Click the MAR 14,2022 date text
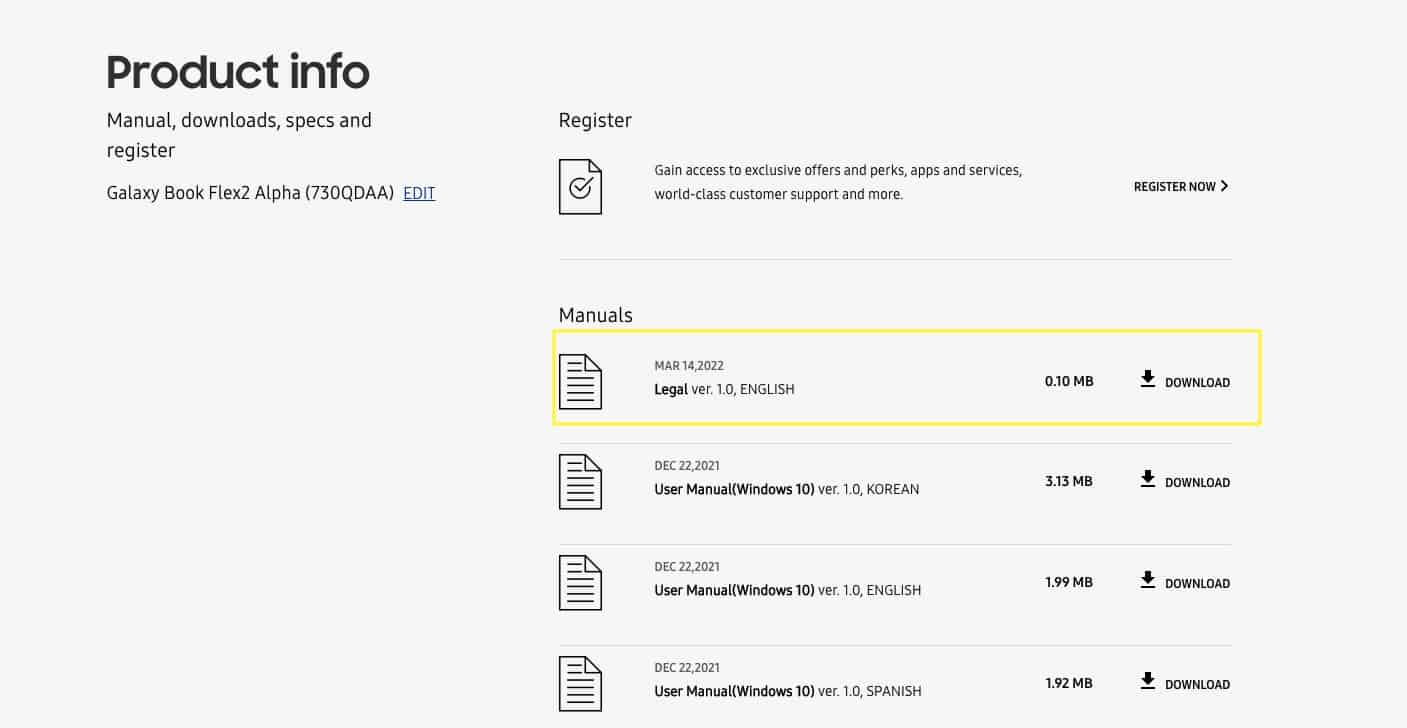 pos(689,366)
